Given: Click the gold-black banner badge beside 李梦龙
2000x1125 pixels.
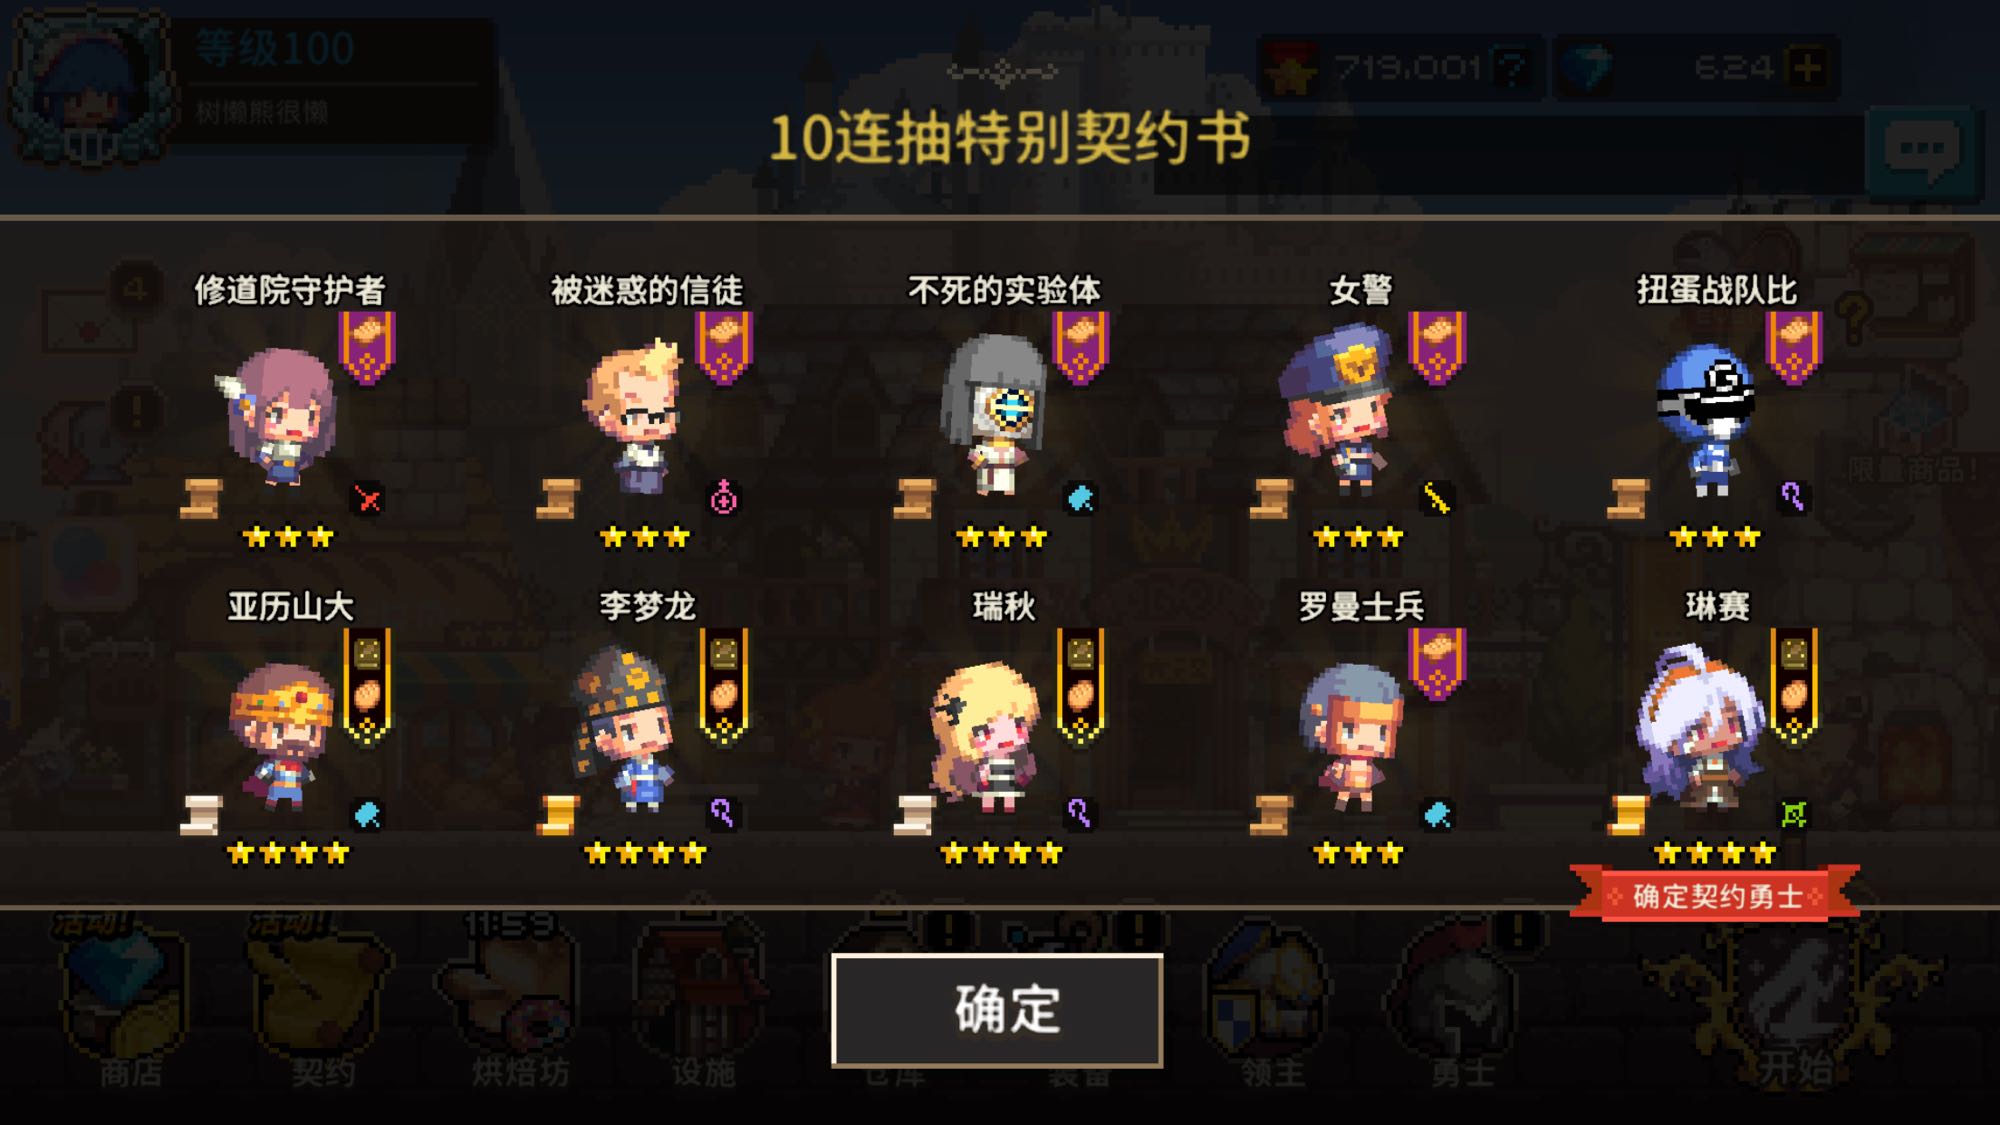Looking at the screenshot, I should tap(724, 686).
